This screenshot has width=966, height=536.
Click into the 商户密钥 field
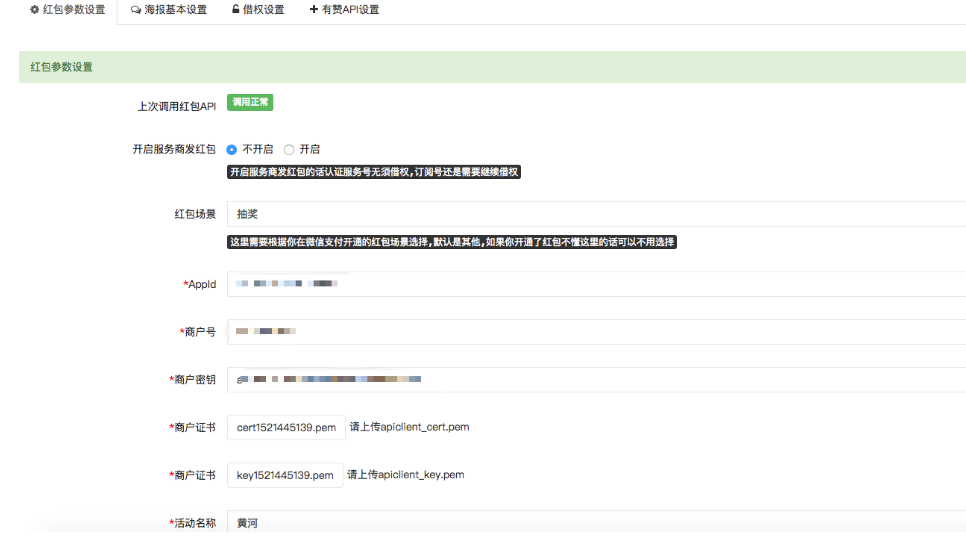pyautogui.click(x=595, y=379)
